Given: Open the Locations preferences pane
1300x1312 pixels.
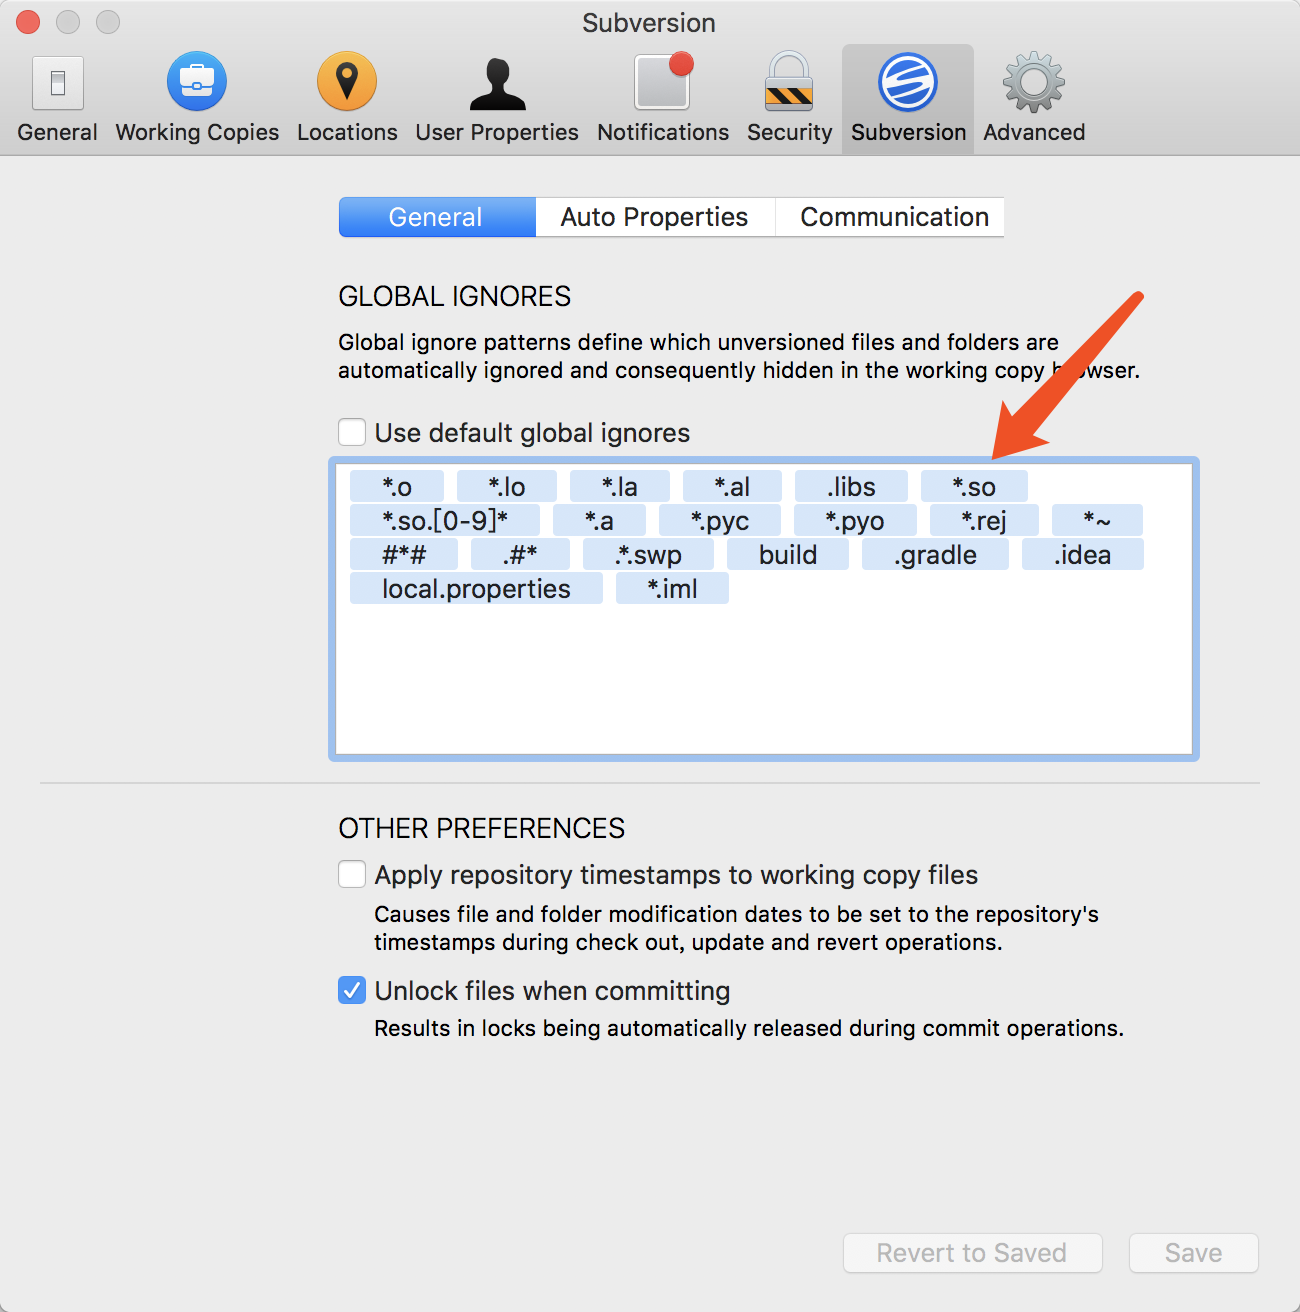Looking at the screenshot, I should coord(347,98).
